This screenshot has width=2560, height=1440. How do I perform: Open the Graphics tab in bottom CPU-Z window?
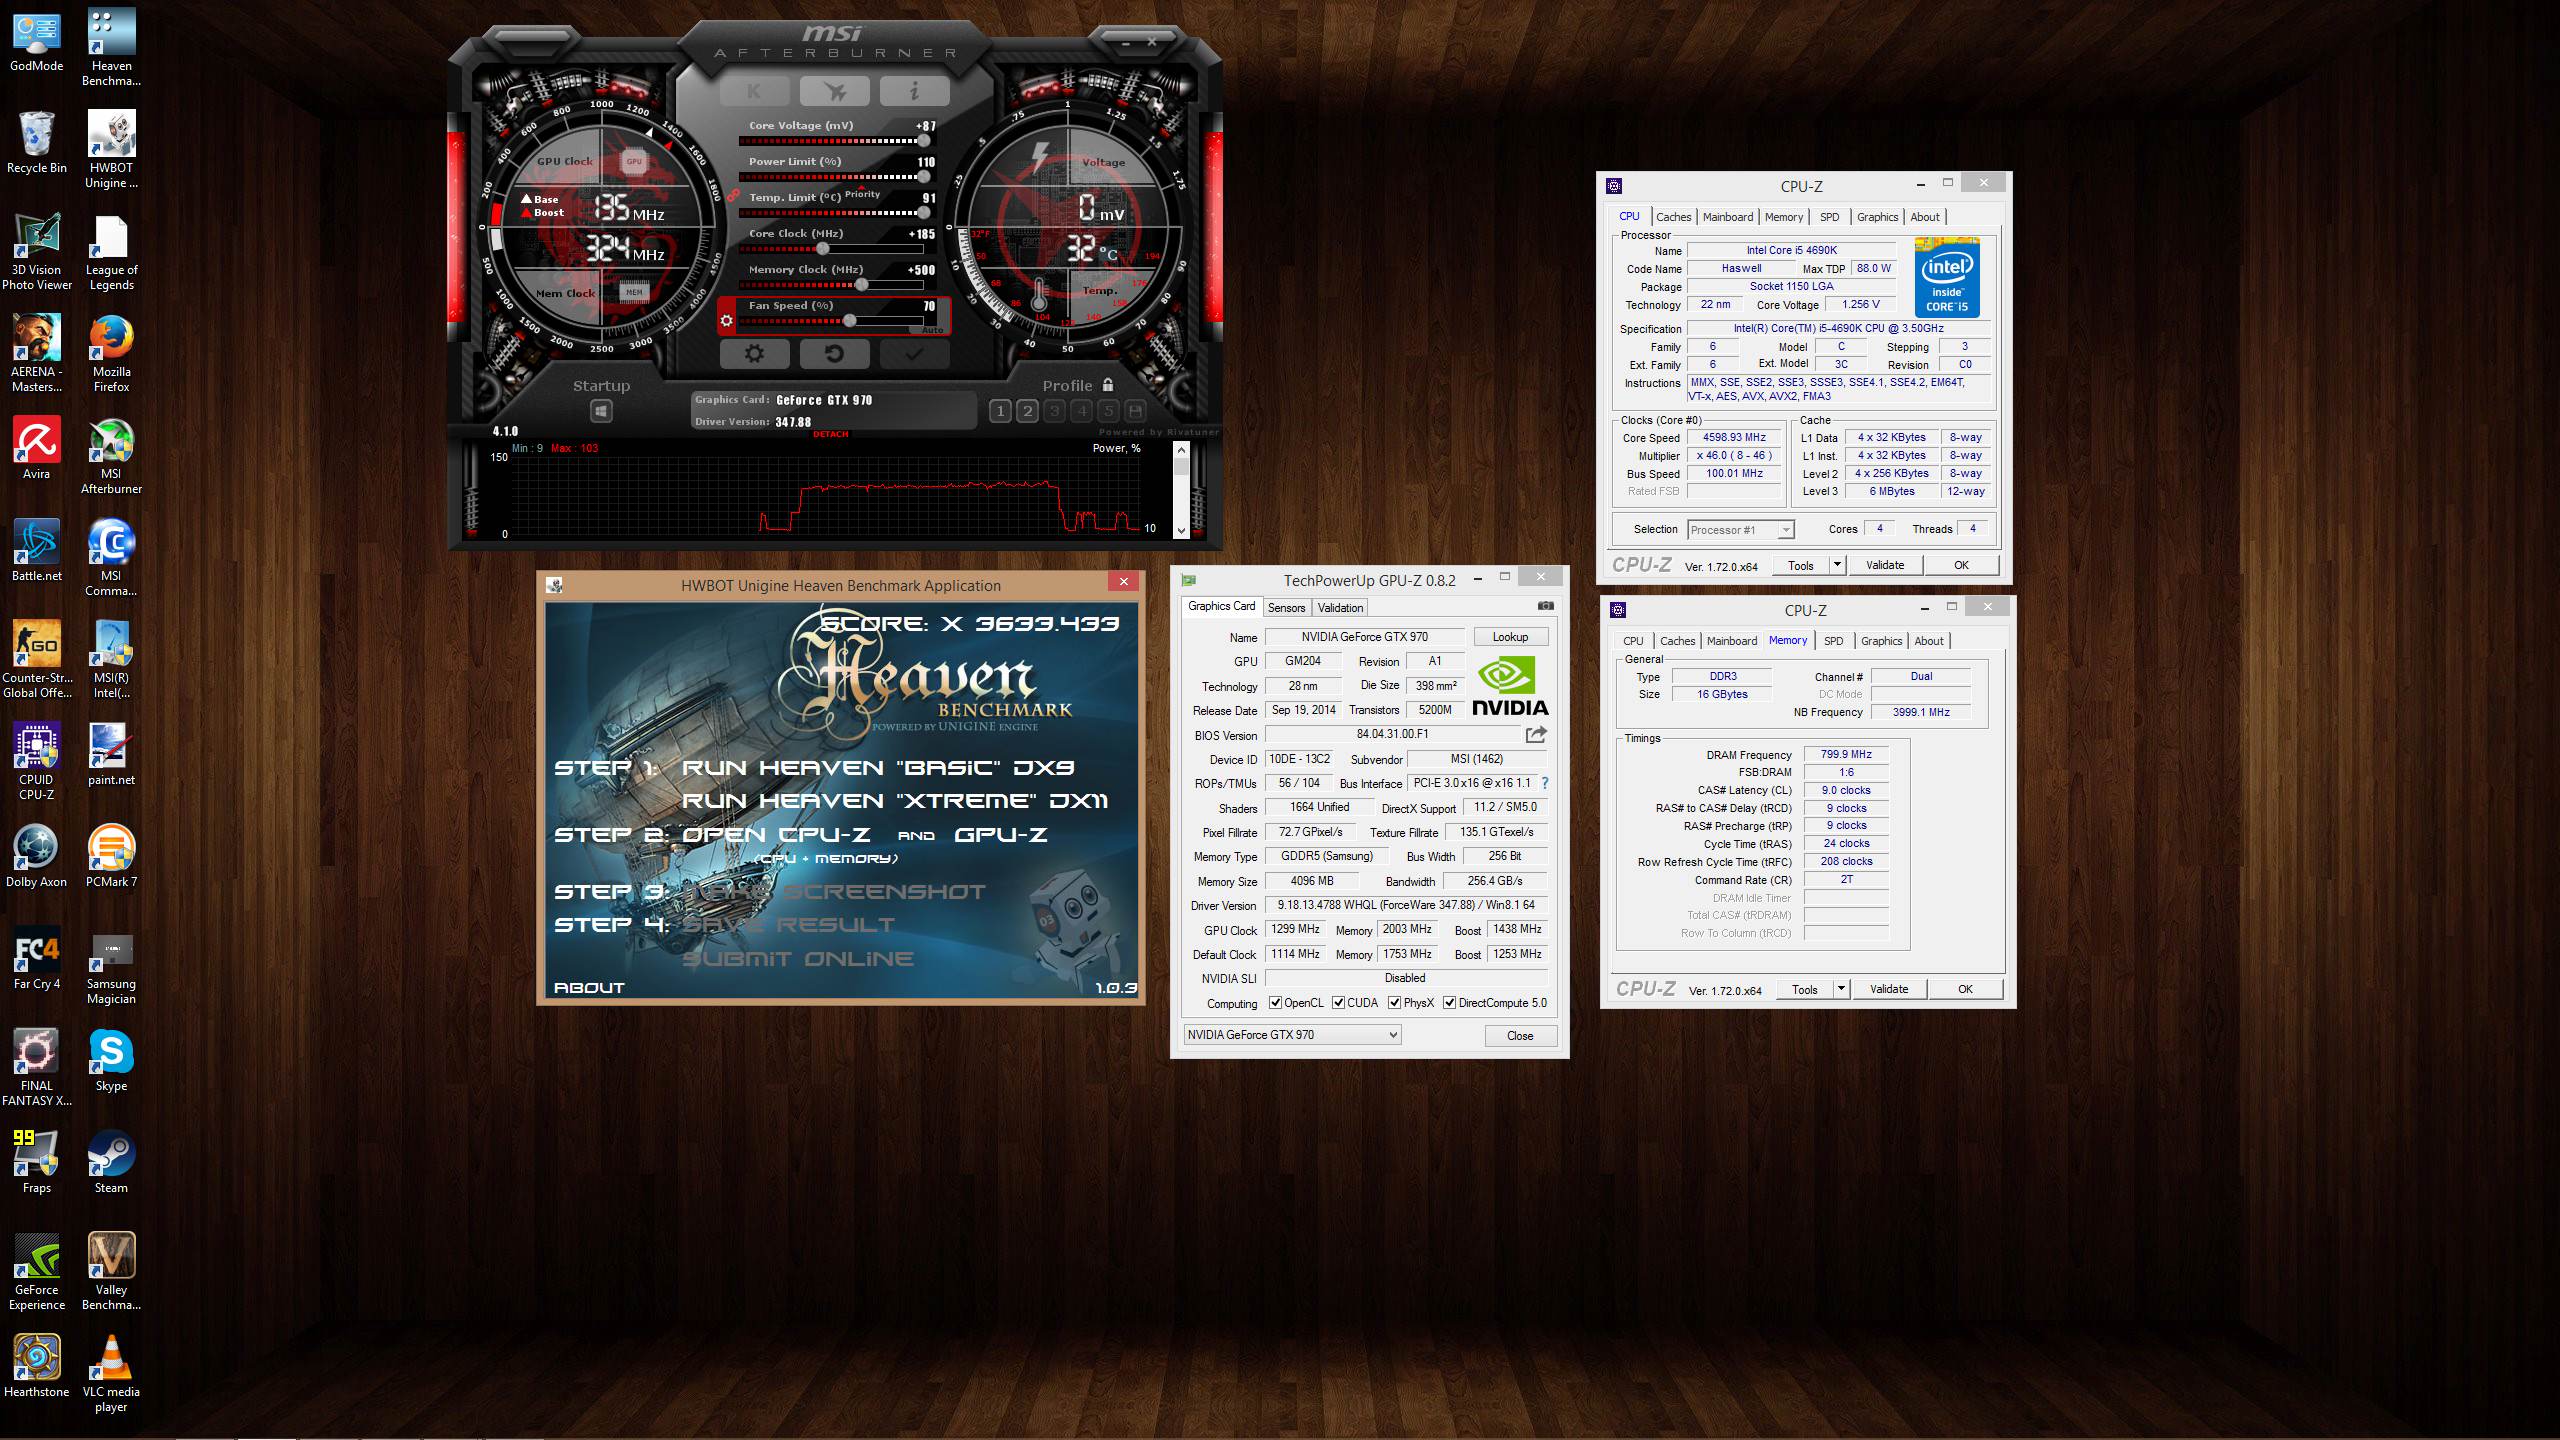tap(1881, 641)
